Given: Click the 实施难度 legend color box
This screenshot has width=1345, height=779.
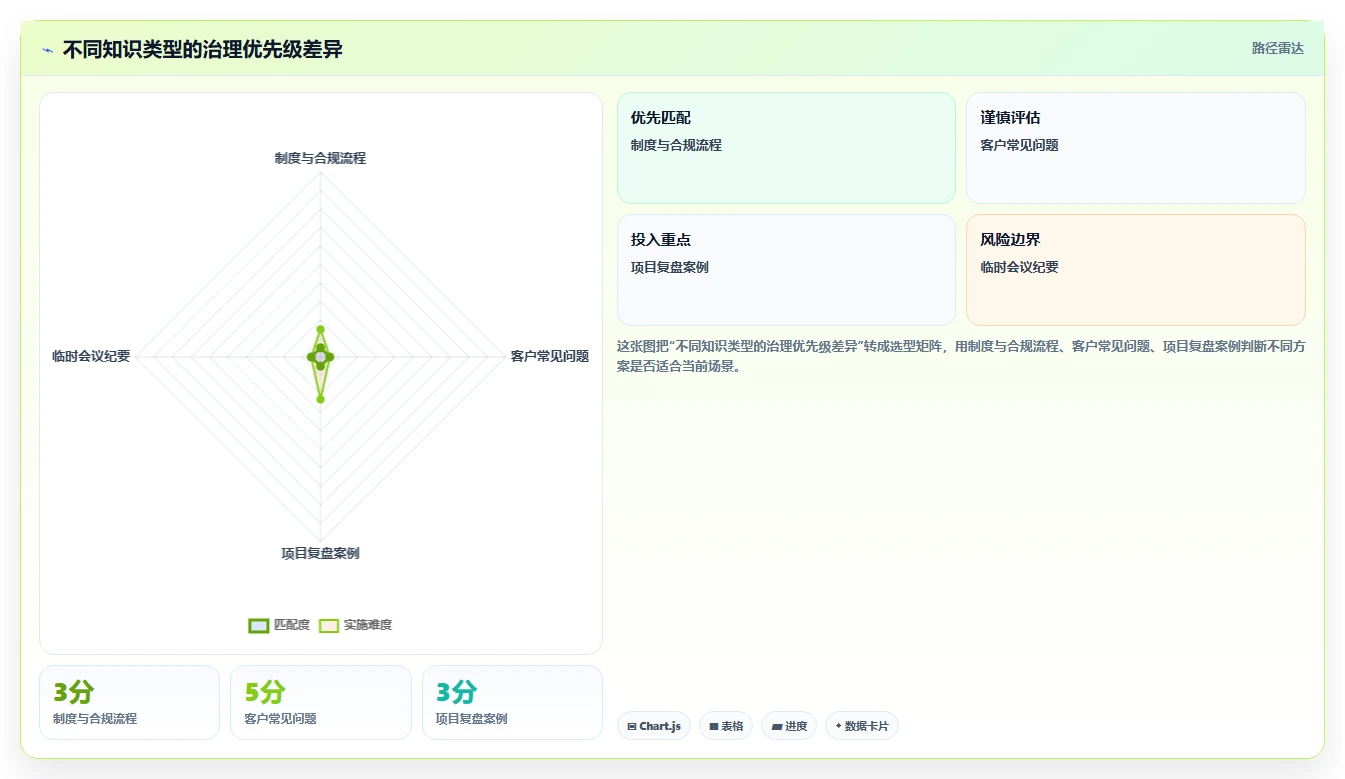Looking at the screenshot, I should click(x=329, y=625).
